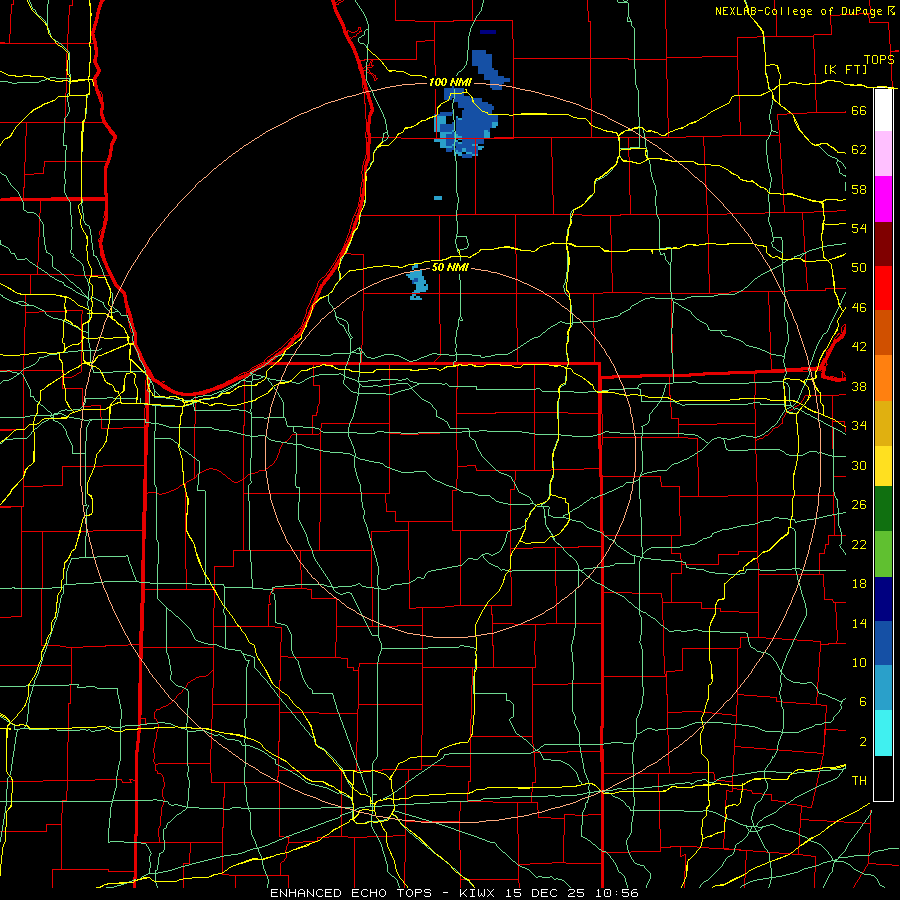Click the 18 value on the scale
Screen dimensions: 900x900
(x=859, y=584)
